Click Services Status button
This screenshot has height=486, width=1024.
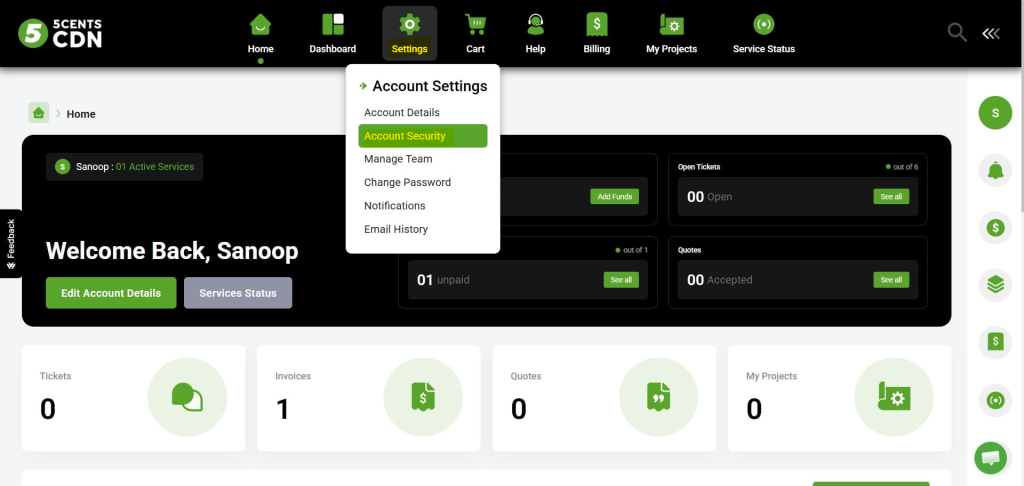(x=238, y=293)
